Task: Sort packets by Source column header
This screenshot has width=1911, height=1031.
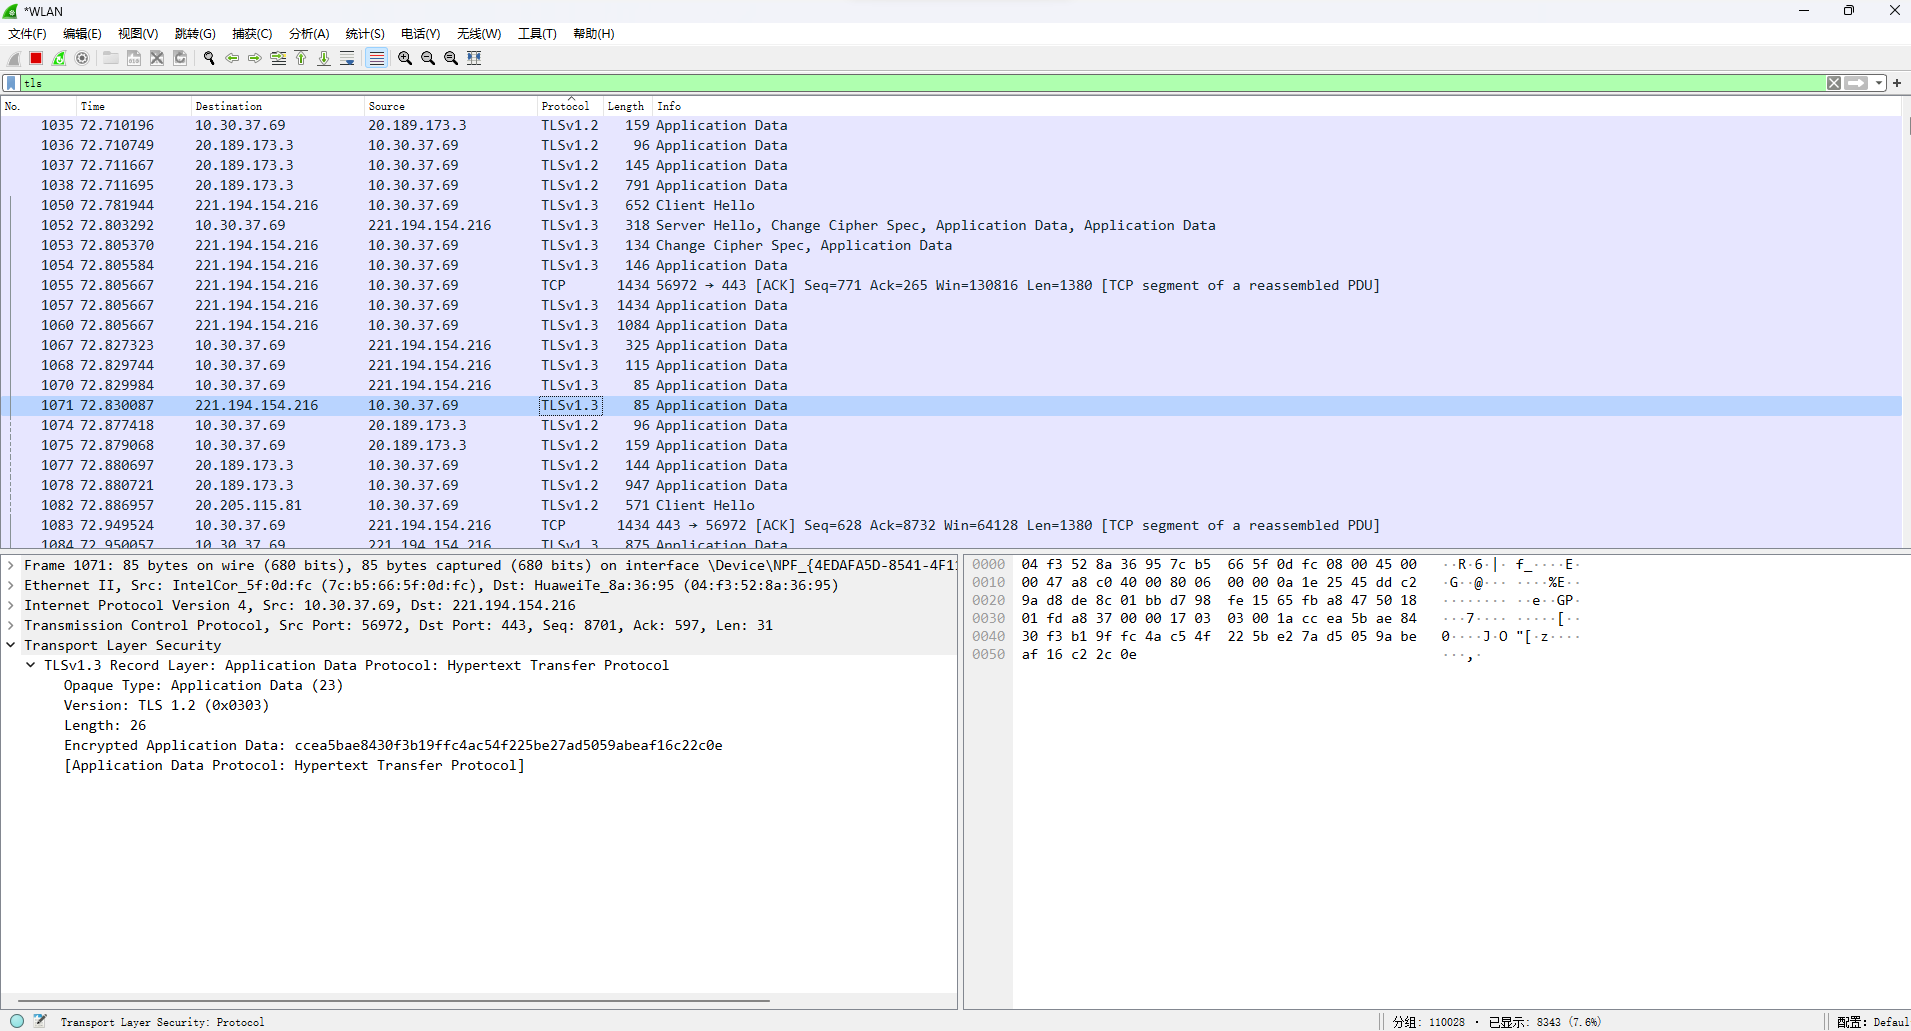Action: (x=450, y=106)
